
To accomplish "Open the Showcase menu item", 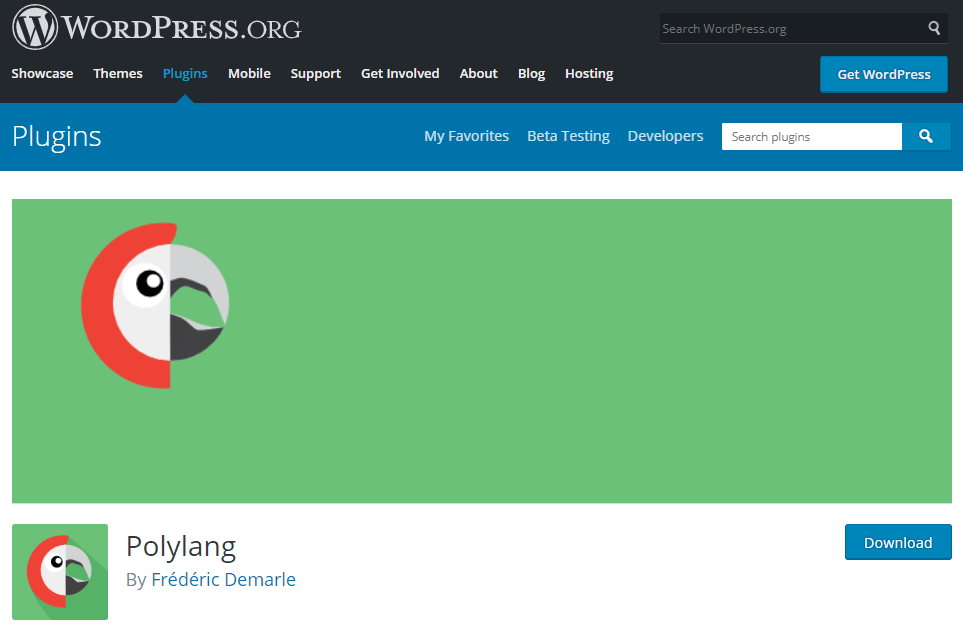I will [x=42, y=74].
